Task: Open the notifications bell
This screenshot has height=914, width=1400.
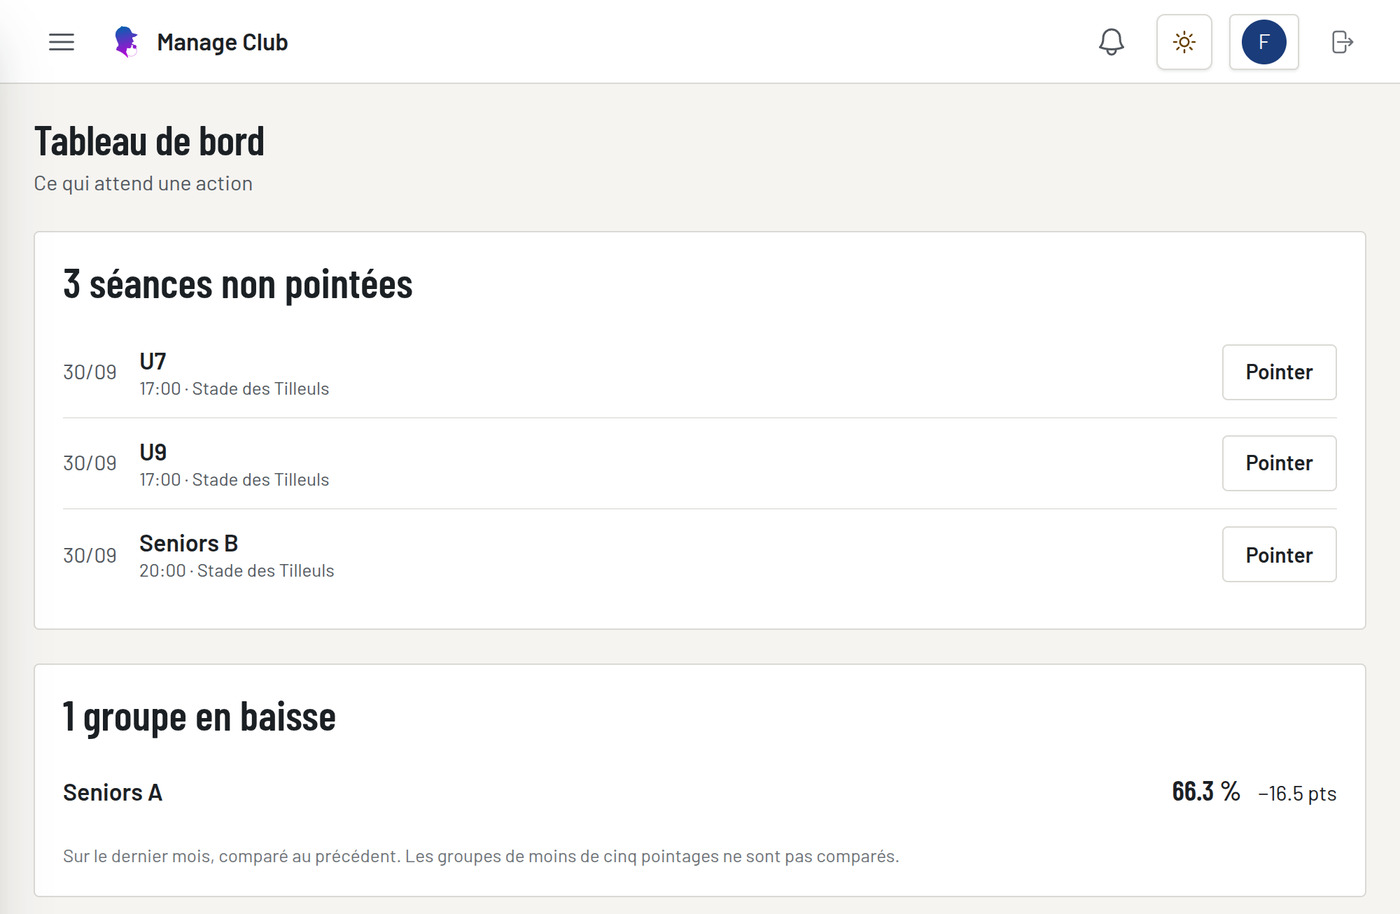Action: [x=1111, y=42]
